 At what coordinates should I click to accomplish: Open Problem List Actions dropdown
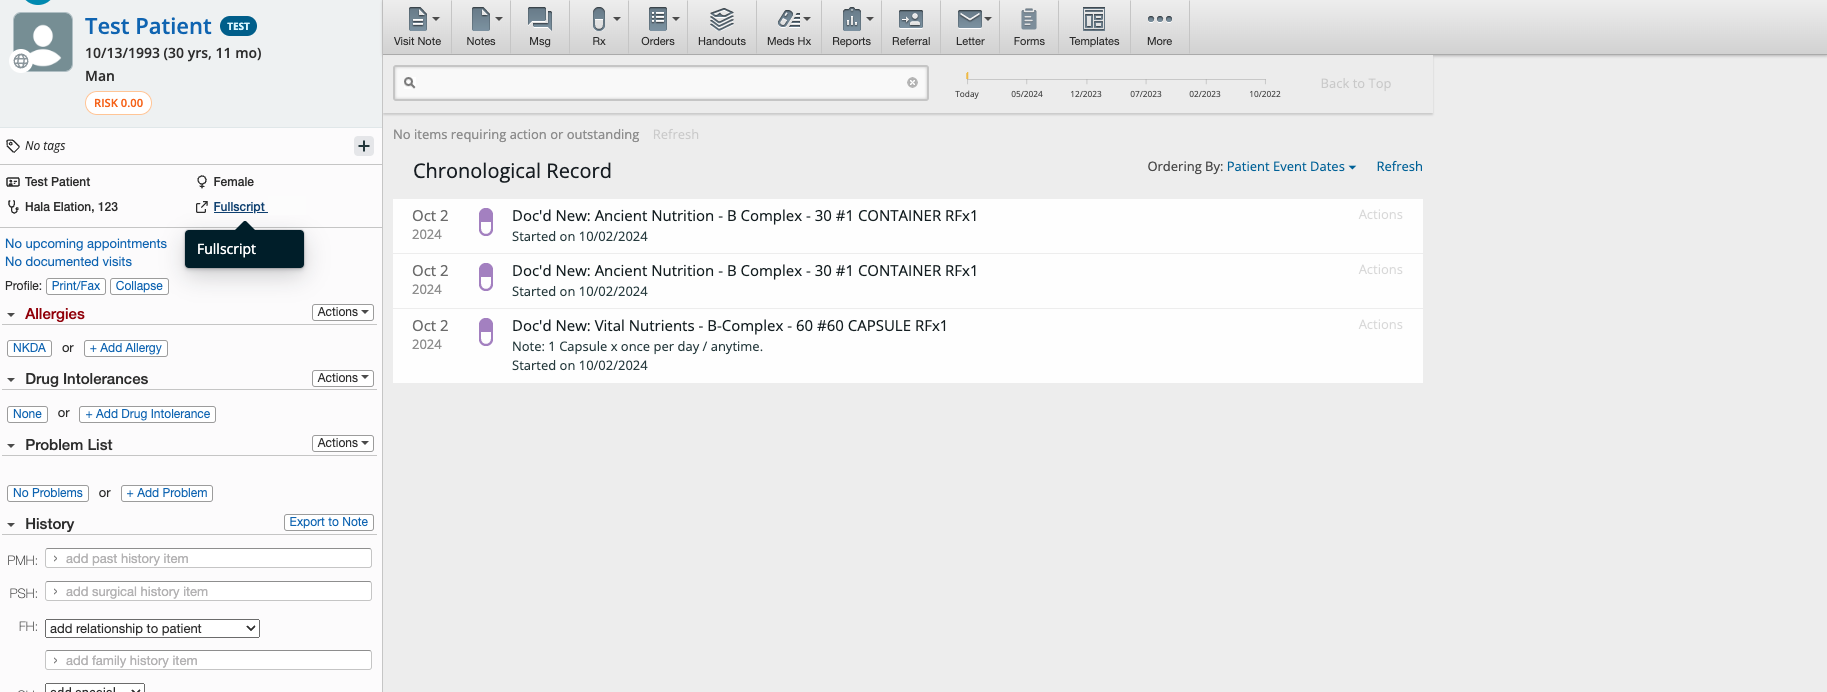click(343, 443)
